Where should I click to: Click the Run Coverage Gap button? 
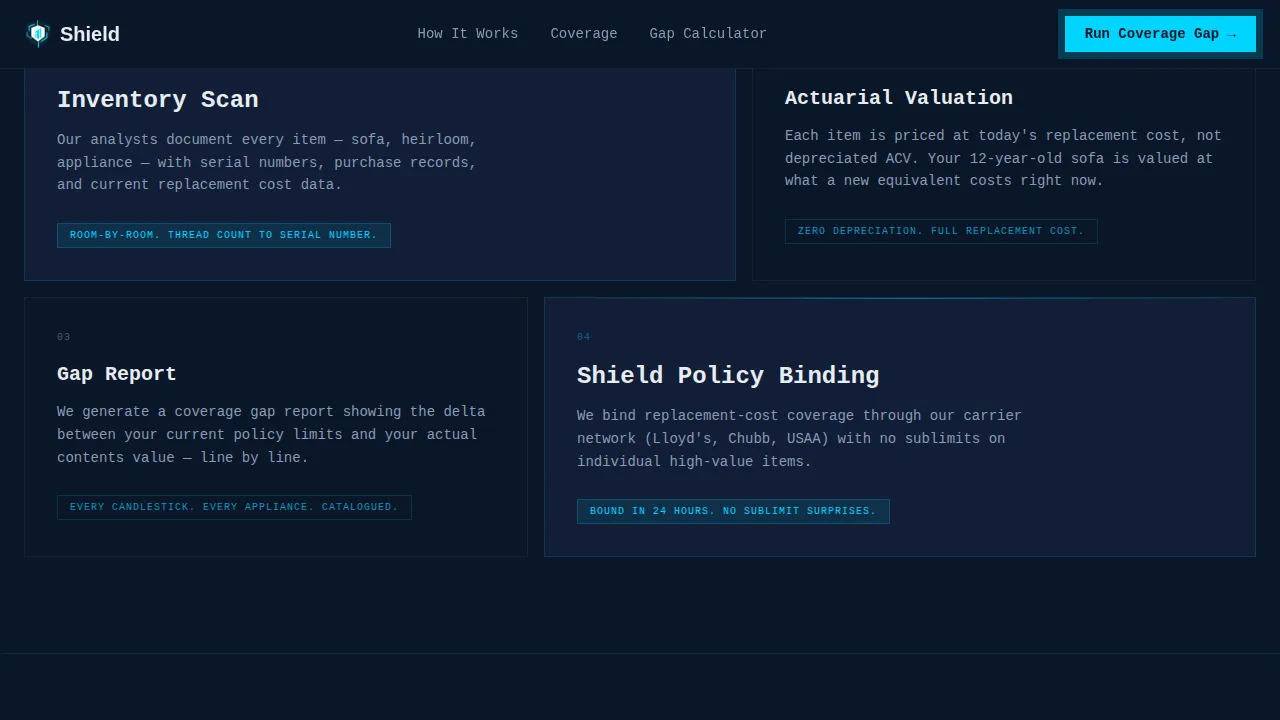pyautogui.click(x=1160, y=34)
